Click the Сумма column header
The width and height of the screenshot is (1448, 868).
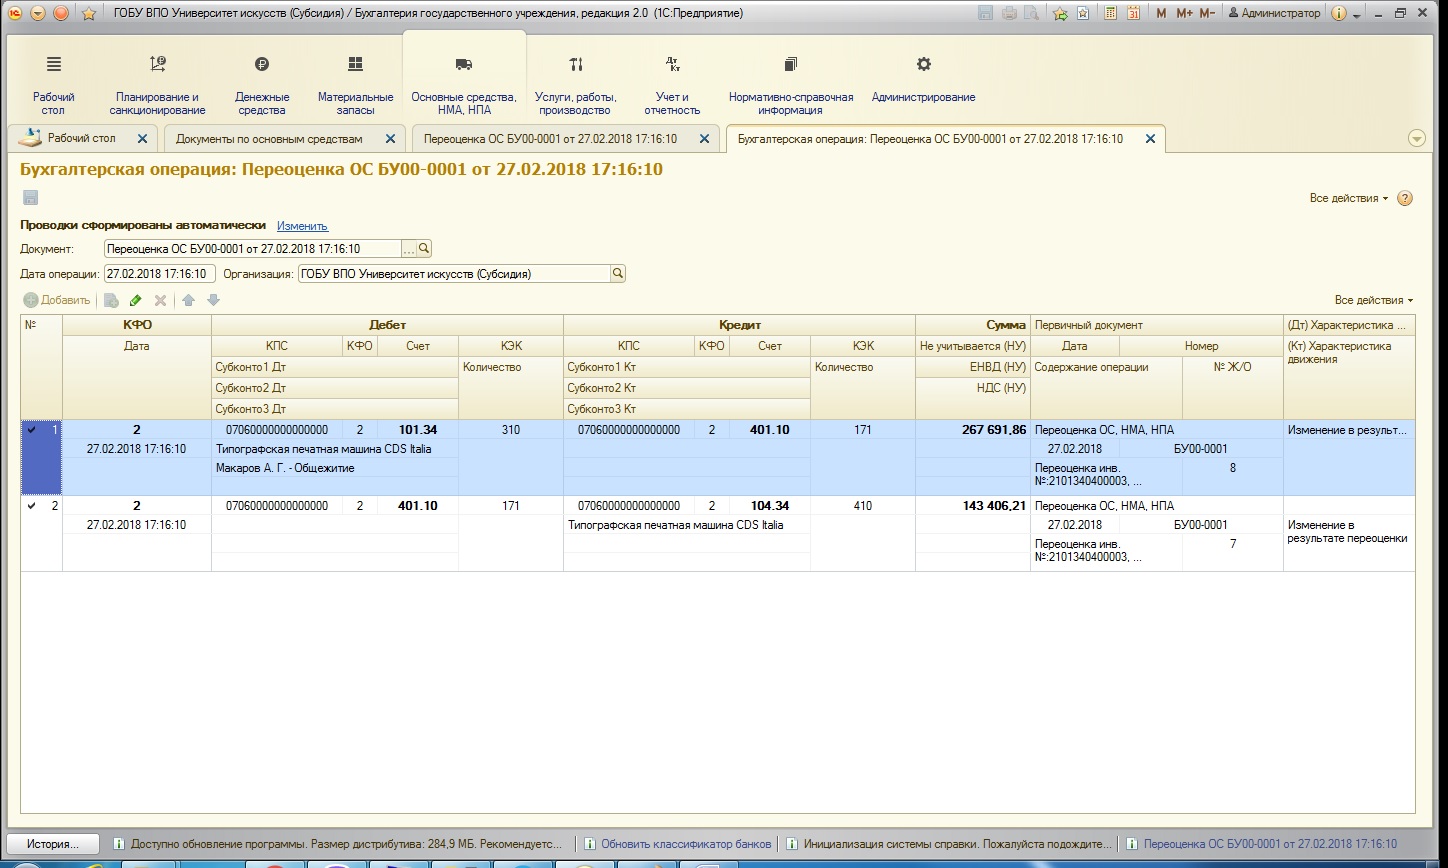[973, 325]
